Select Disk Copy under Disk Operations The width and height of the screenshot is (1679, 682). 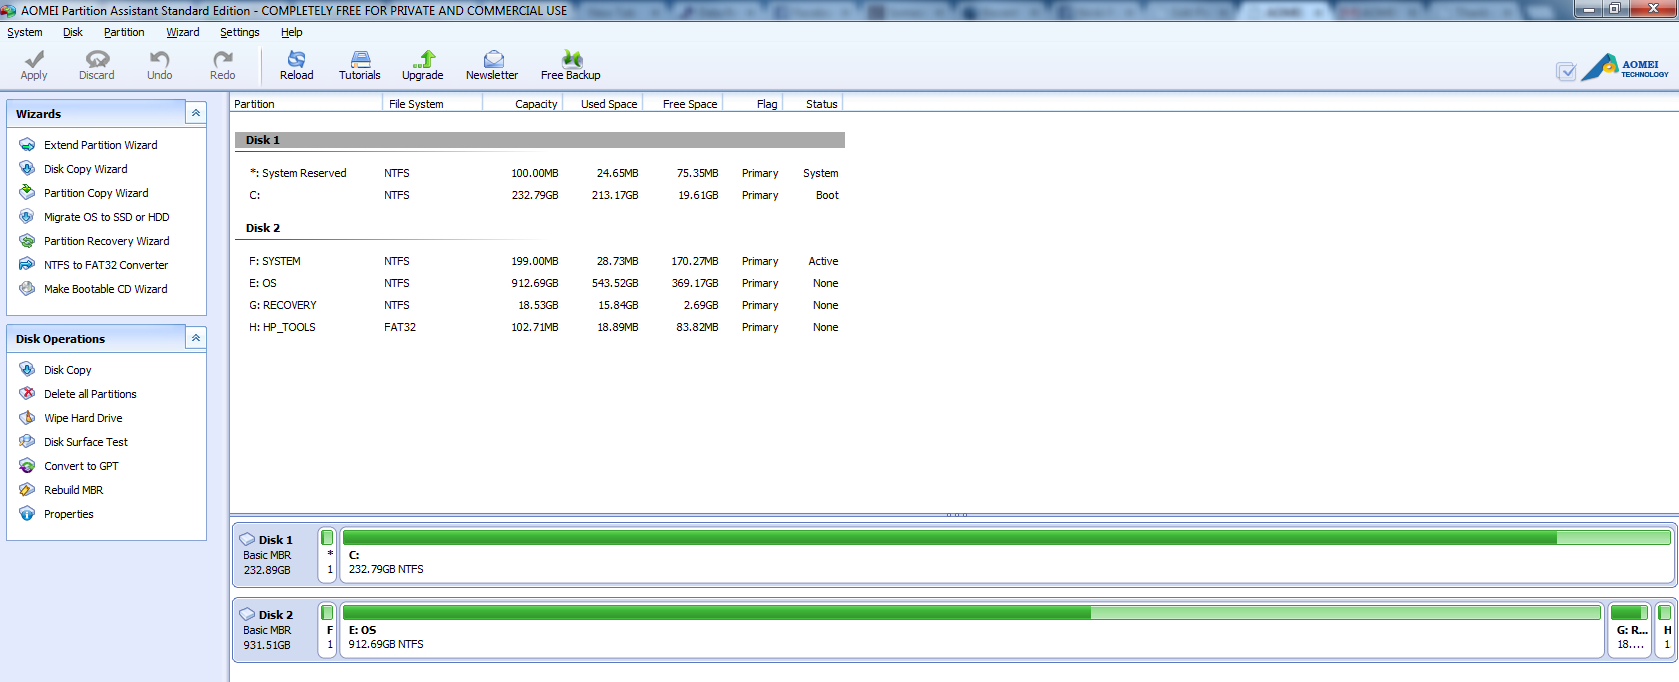click(x=67, y=370)
